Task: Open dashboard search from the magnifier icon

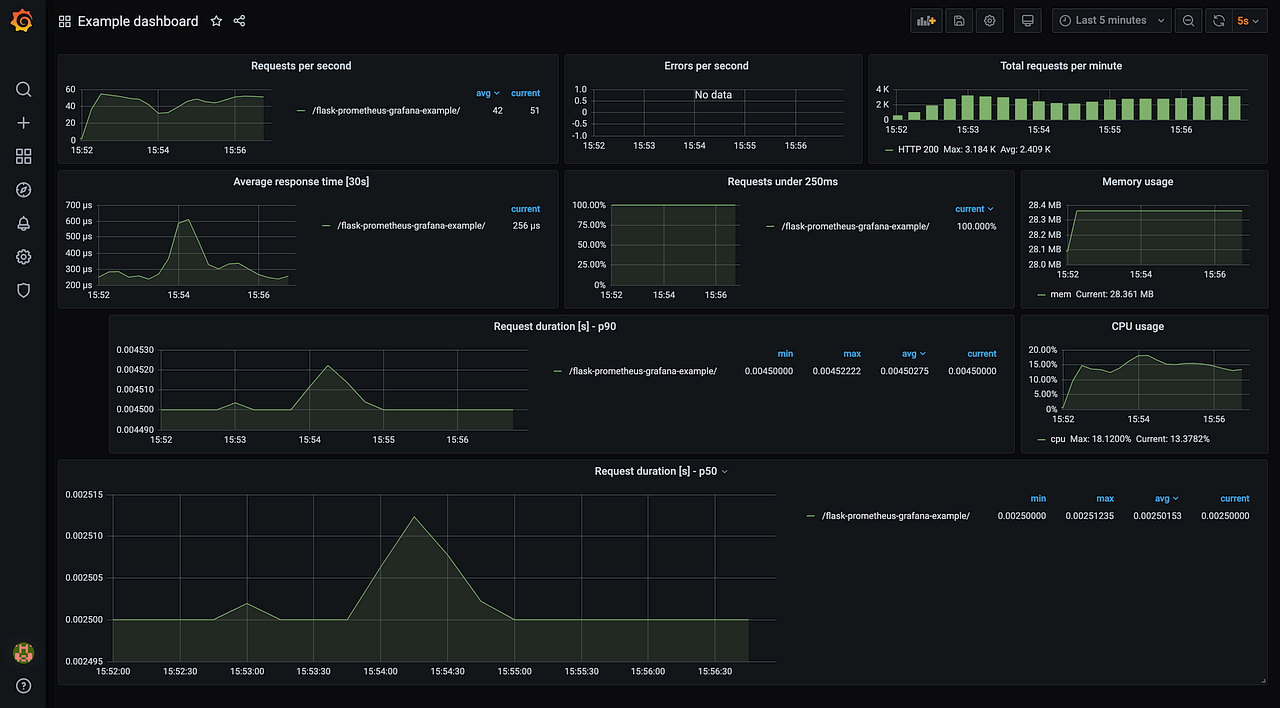Action: tap(23, 89)
